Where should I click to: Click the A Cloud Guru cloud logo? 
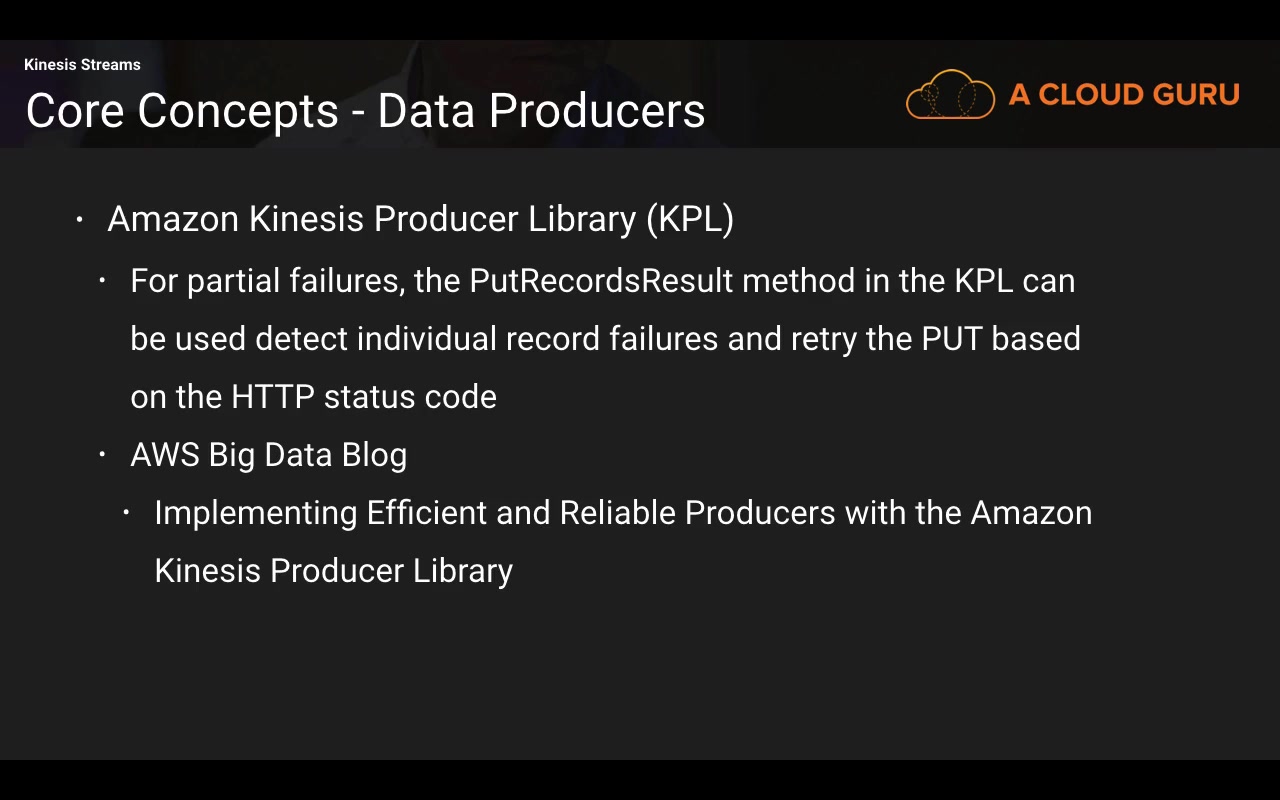950,96
